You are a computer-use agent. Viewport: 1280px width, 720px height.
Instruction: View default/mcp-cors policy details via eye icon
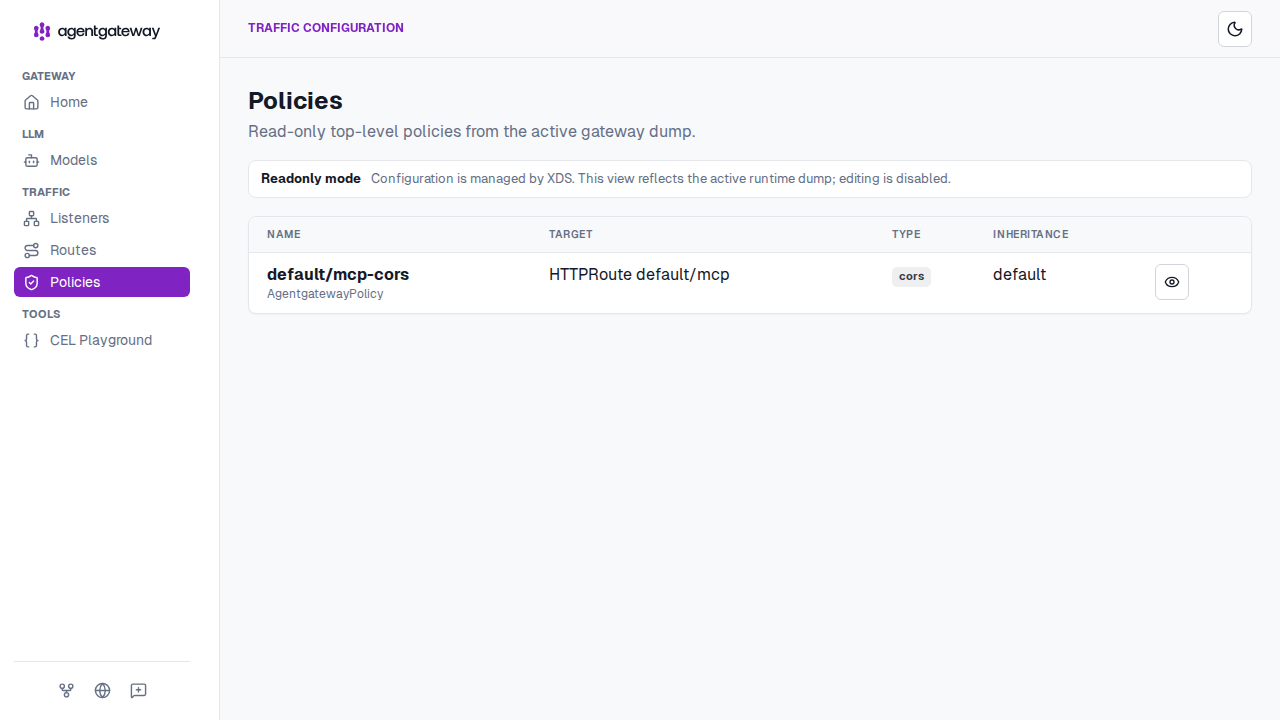1172,282
